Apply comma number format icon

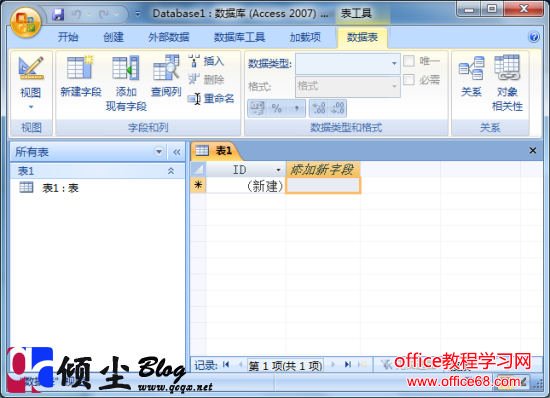click(296, 108)
